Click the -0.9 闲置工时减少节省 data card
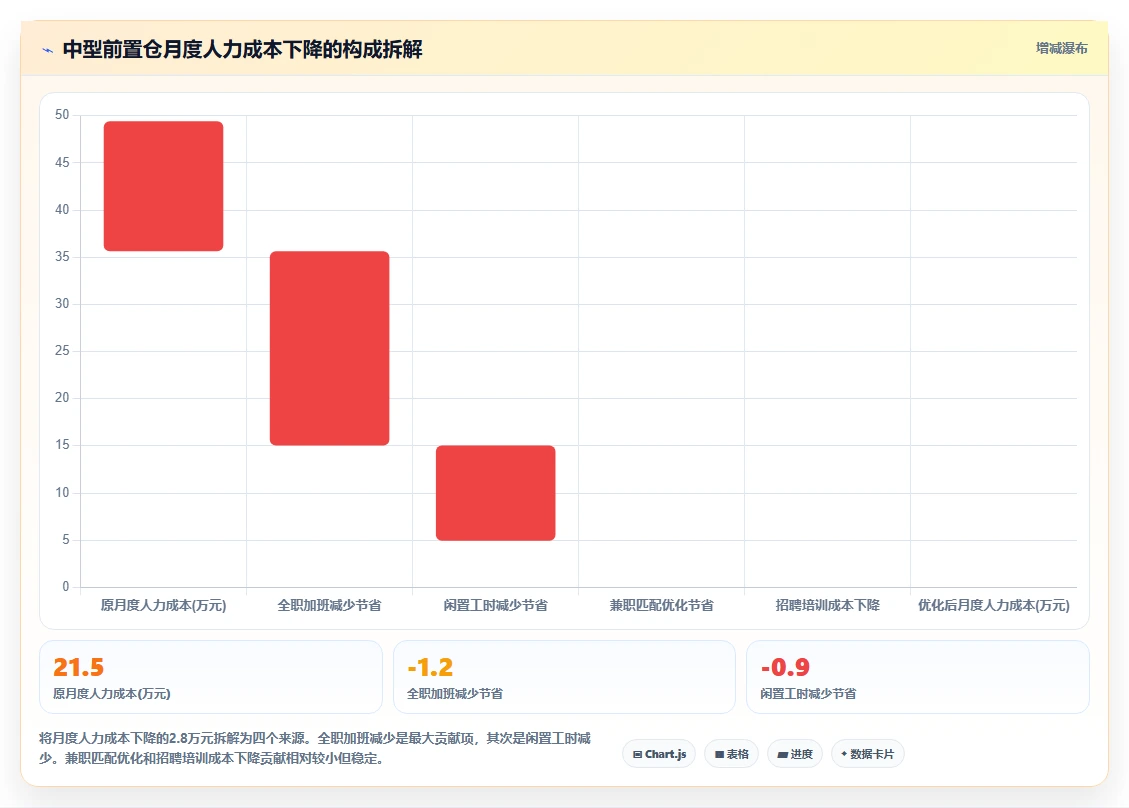Viewport: 1129px width, 808px height. point(917,677)
